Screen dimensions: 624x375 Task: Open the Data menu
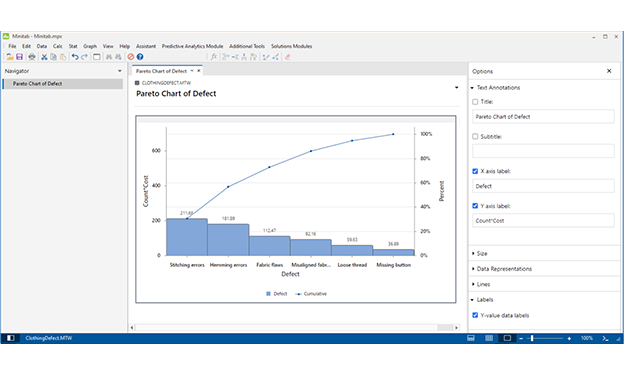pyautogui.click(x=42, y=46)
